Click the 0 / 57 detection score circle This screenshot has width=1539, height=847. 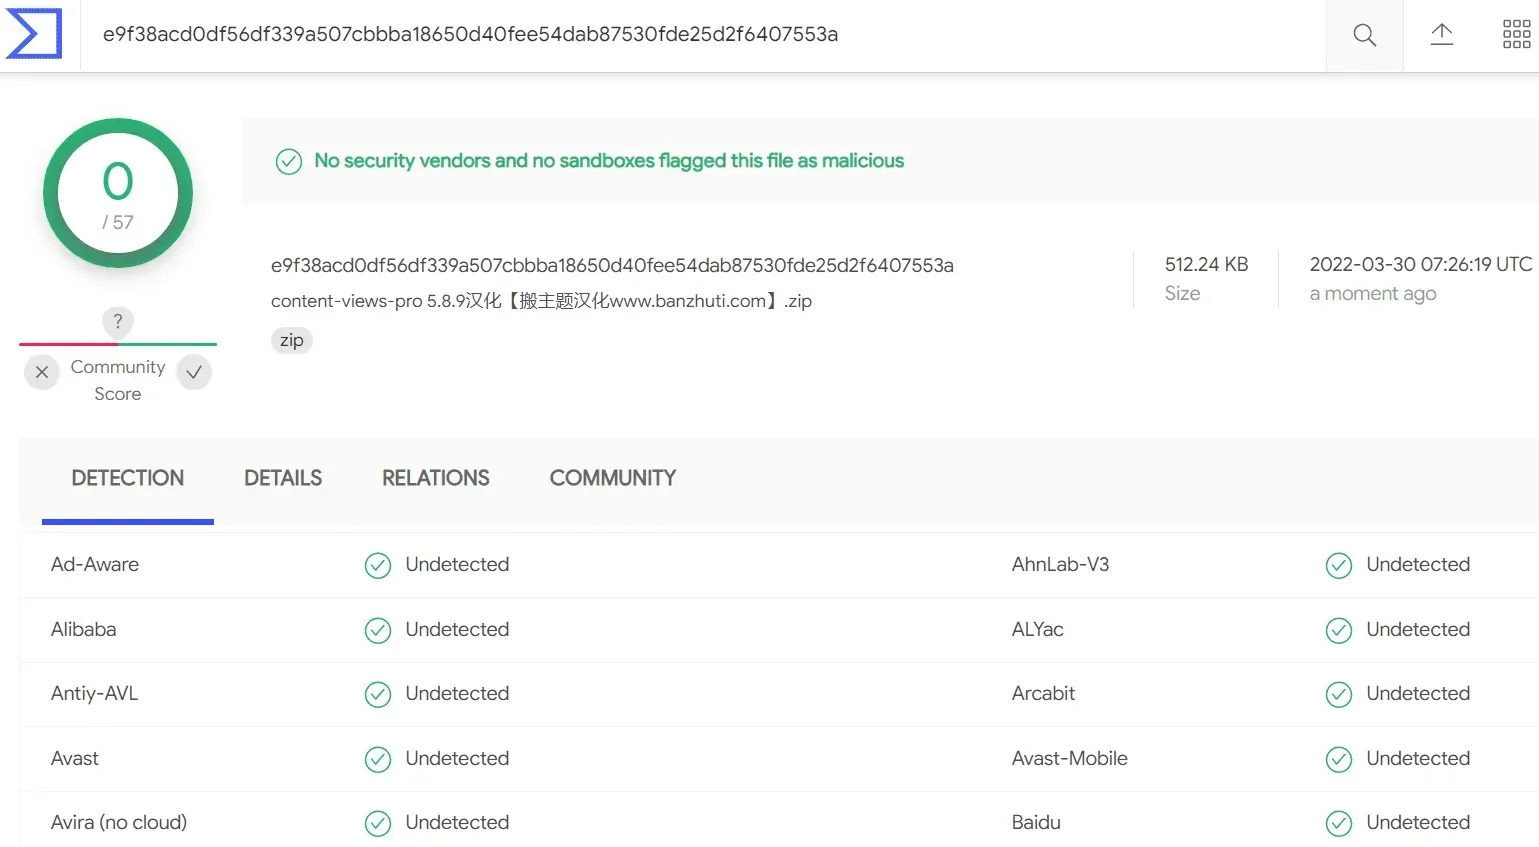pos(118,193)
